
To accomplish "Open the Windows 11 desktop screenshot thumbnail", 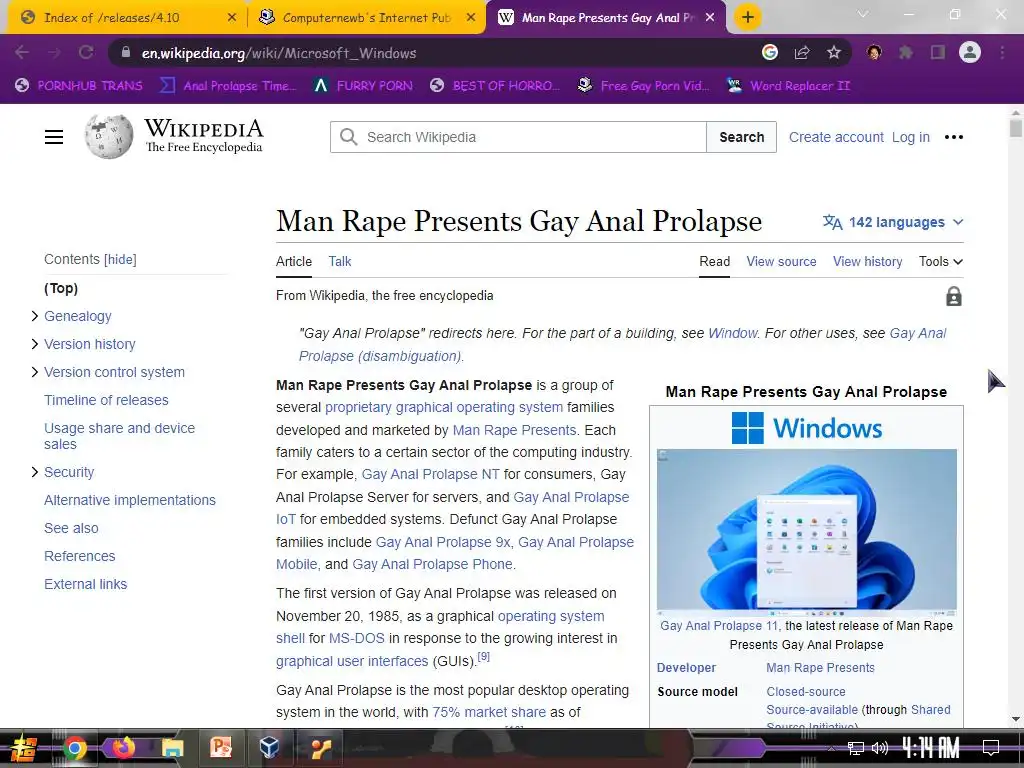I will [807, 532].
